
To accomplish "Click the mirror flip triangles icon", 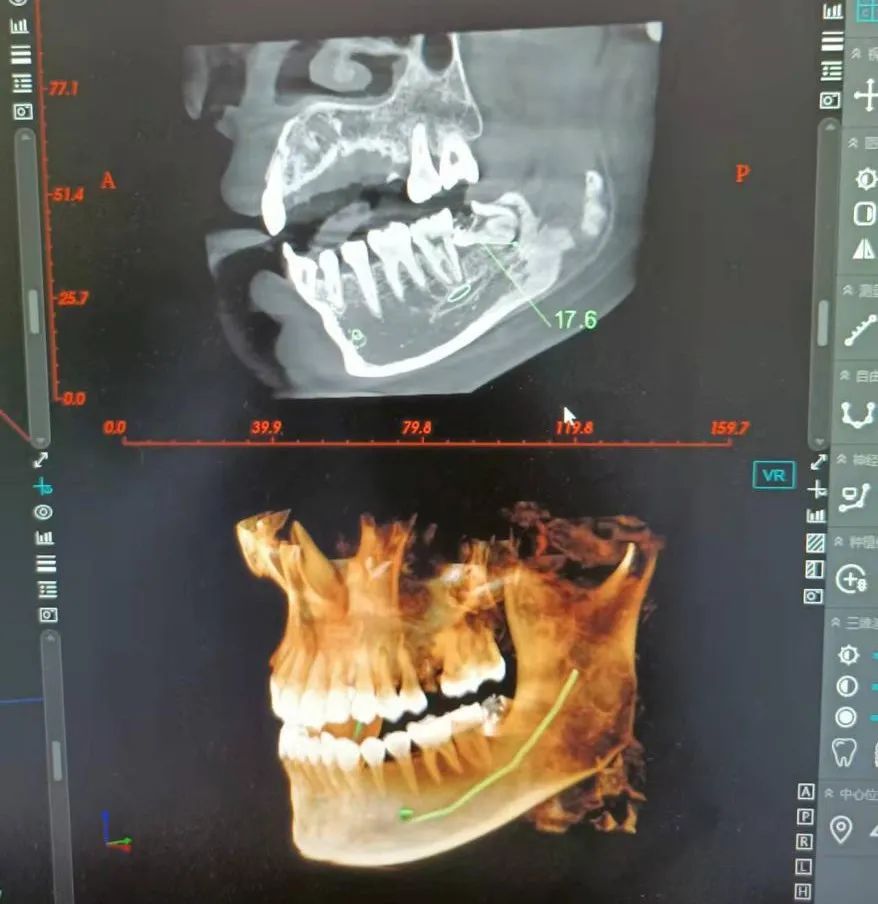I will pos(864,248).
